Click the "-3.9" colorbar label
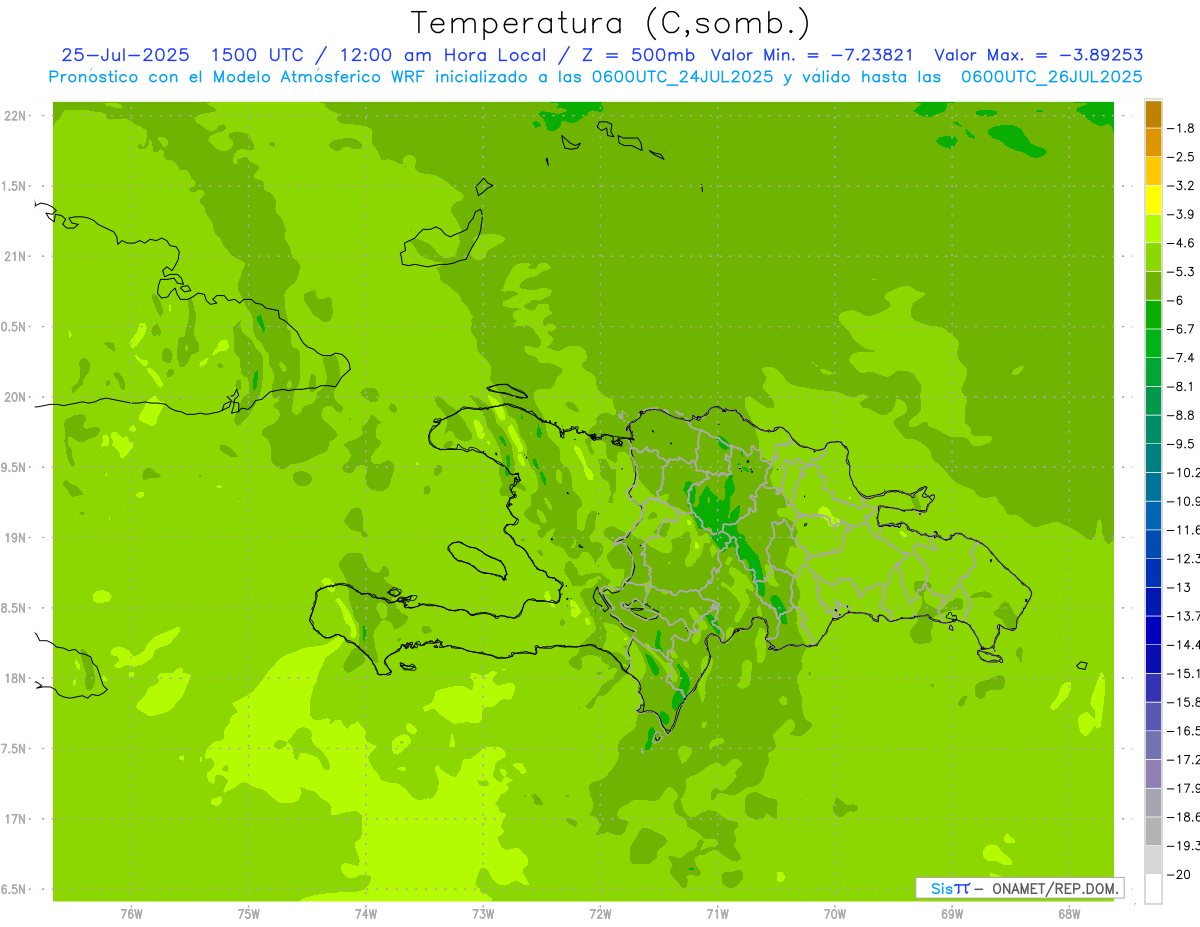This screenshot has width=1200, height=927. pyautogui.click(x=1183, y=214)
